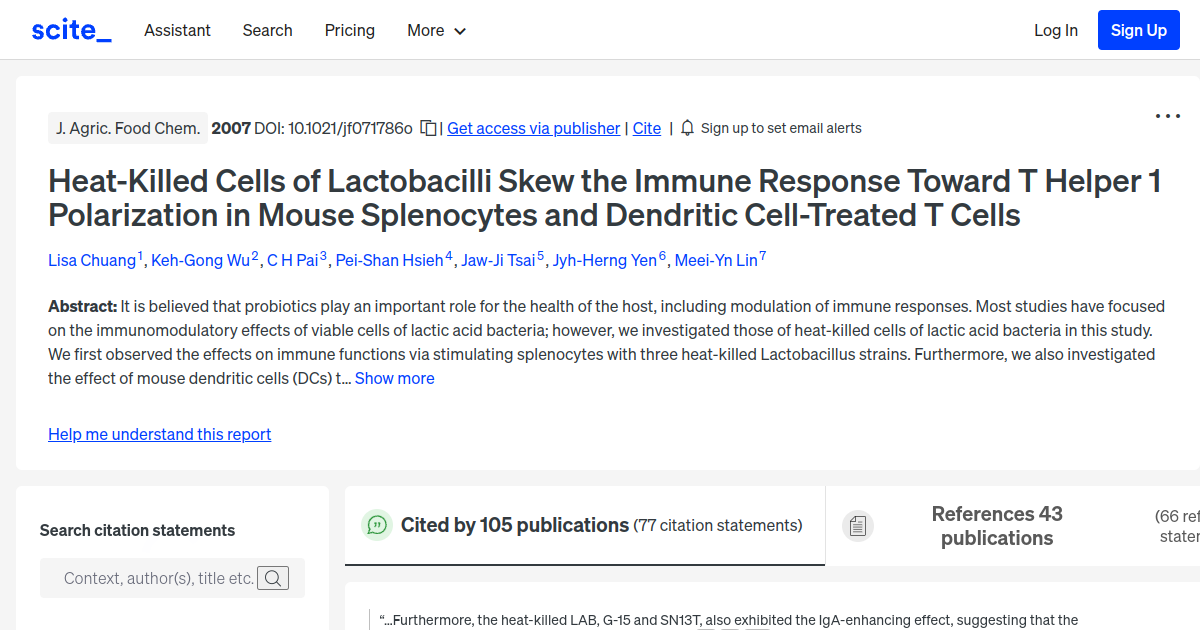Click the green citation quote icon

click(x=377, y=525)
